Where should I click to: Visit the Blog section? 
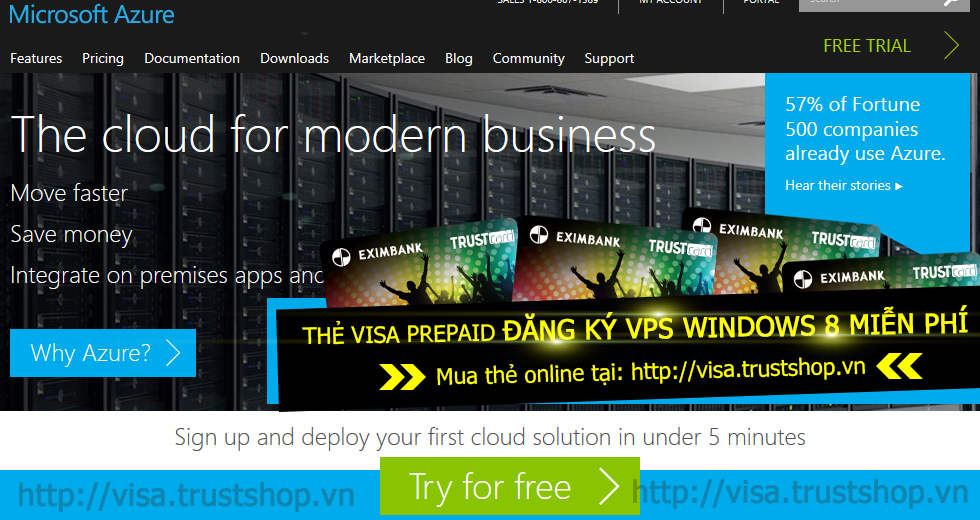(x=459, y=58)
